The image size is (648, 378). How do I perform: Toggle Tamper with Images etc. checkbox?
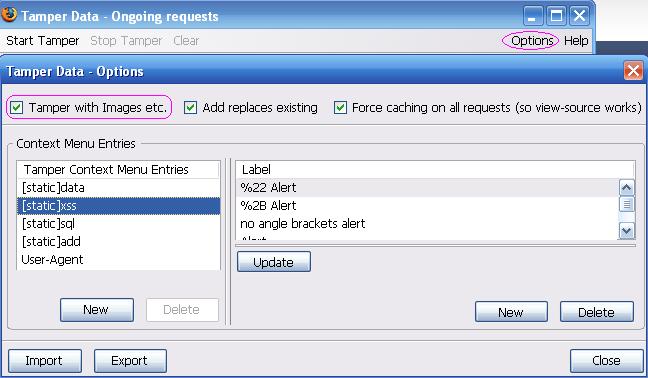(17, 108)
